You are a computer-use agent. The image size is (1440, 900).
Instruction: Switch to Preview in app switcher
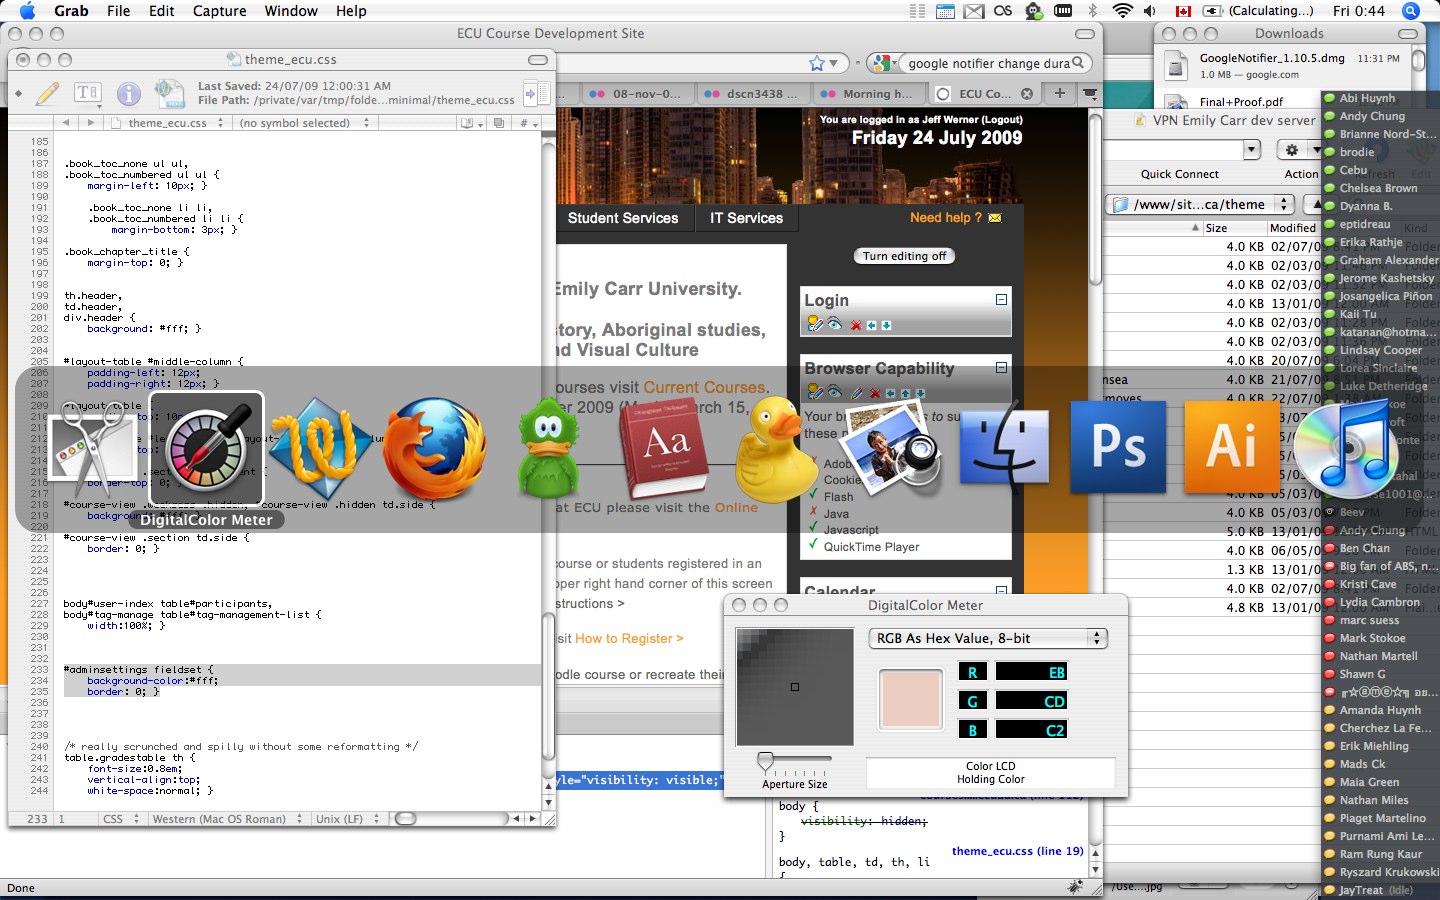892,448
